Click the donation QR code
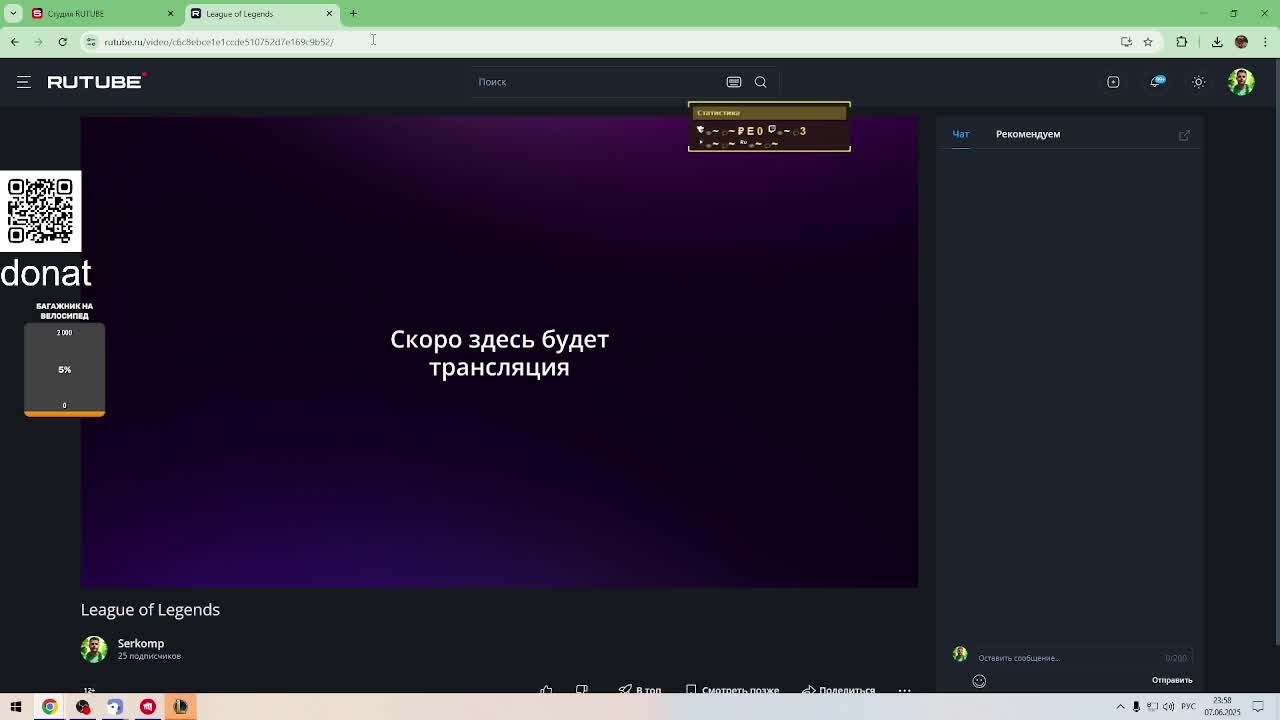This screenshot has height=720, width=1280. (x=40, y=211)
